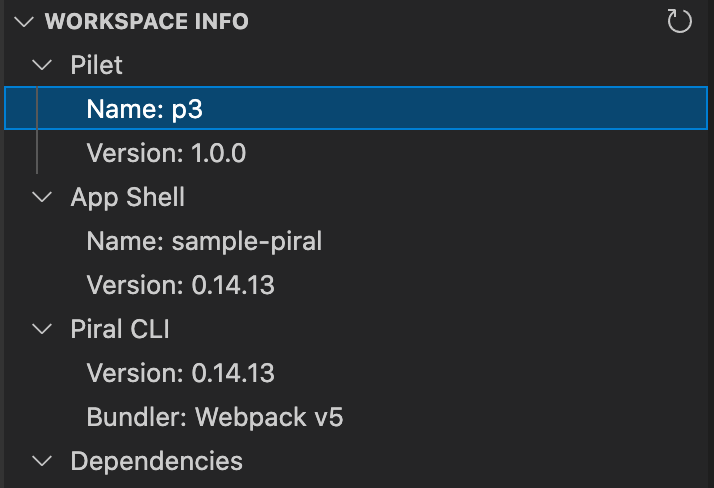Select the Piral CLI tree label
Viewport: 714px width, 488px height.
pos(120,329)
